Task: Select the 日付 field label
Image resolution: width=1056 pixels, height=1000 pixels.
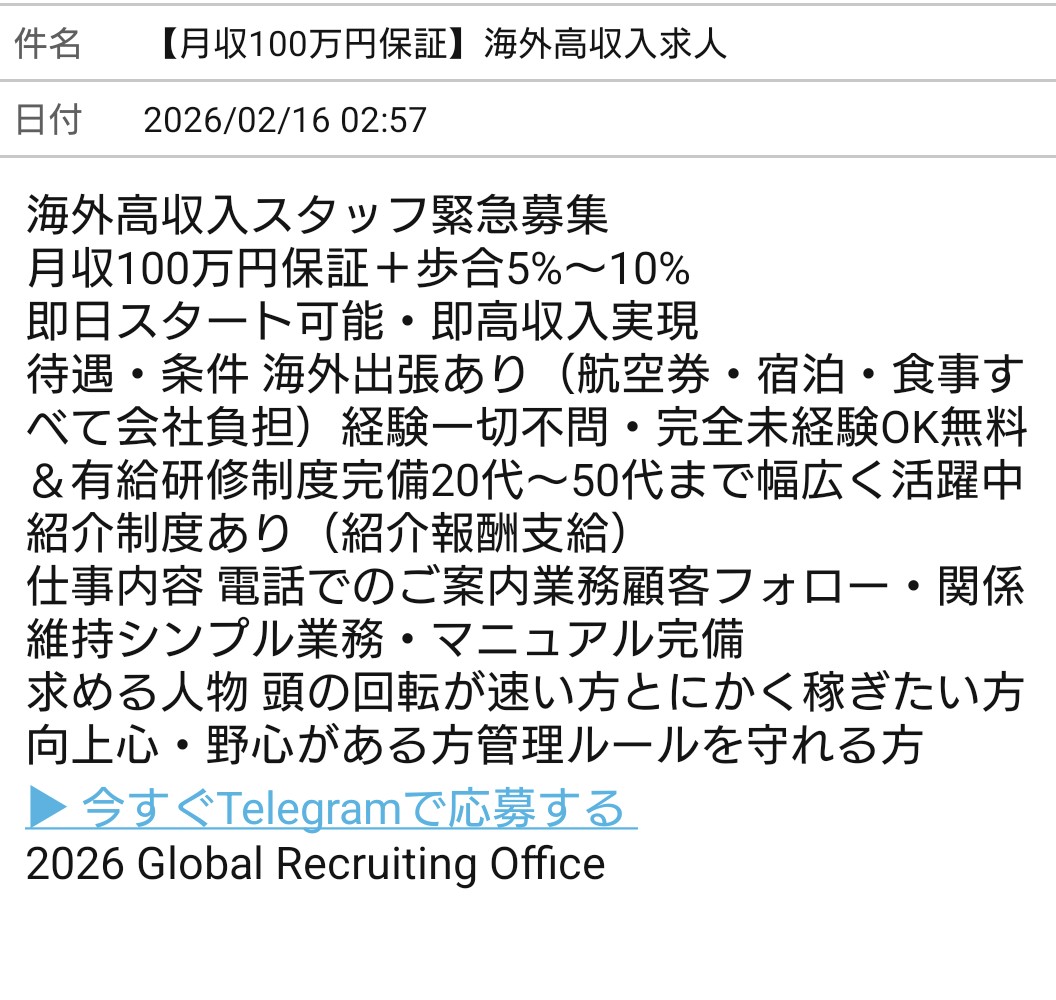Action: point(48,120)
